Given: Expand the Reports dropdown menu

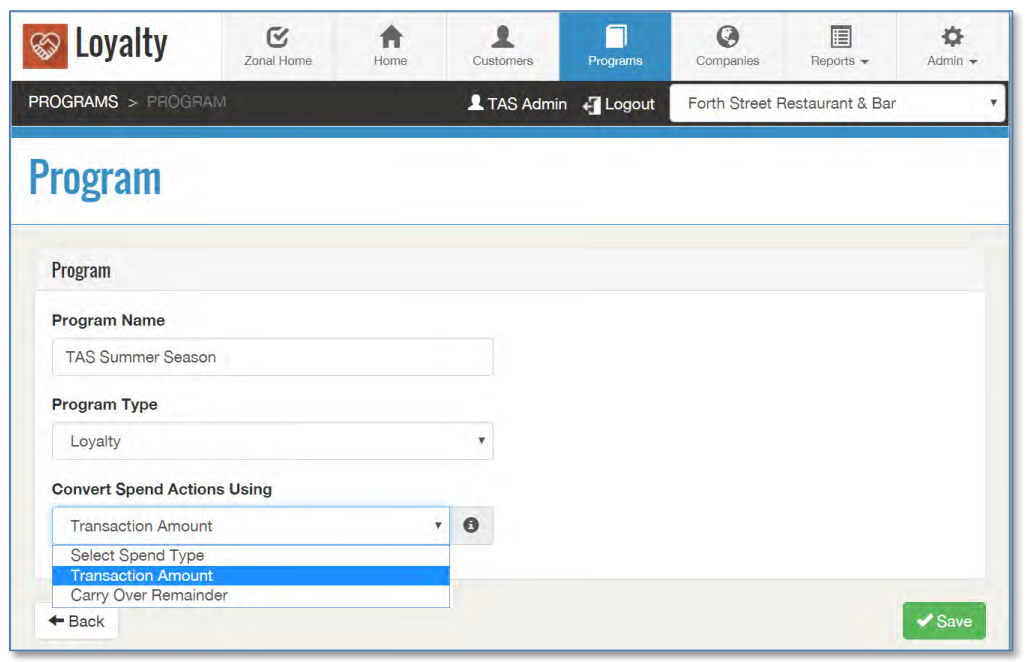Looking at the screenshot, I should click(x=840, y=47).
